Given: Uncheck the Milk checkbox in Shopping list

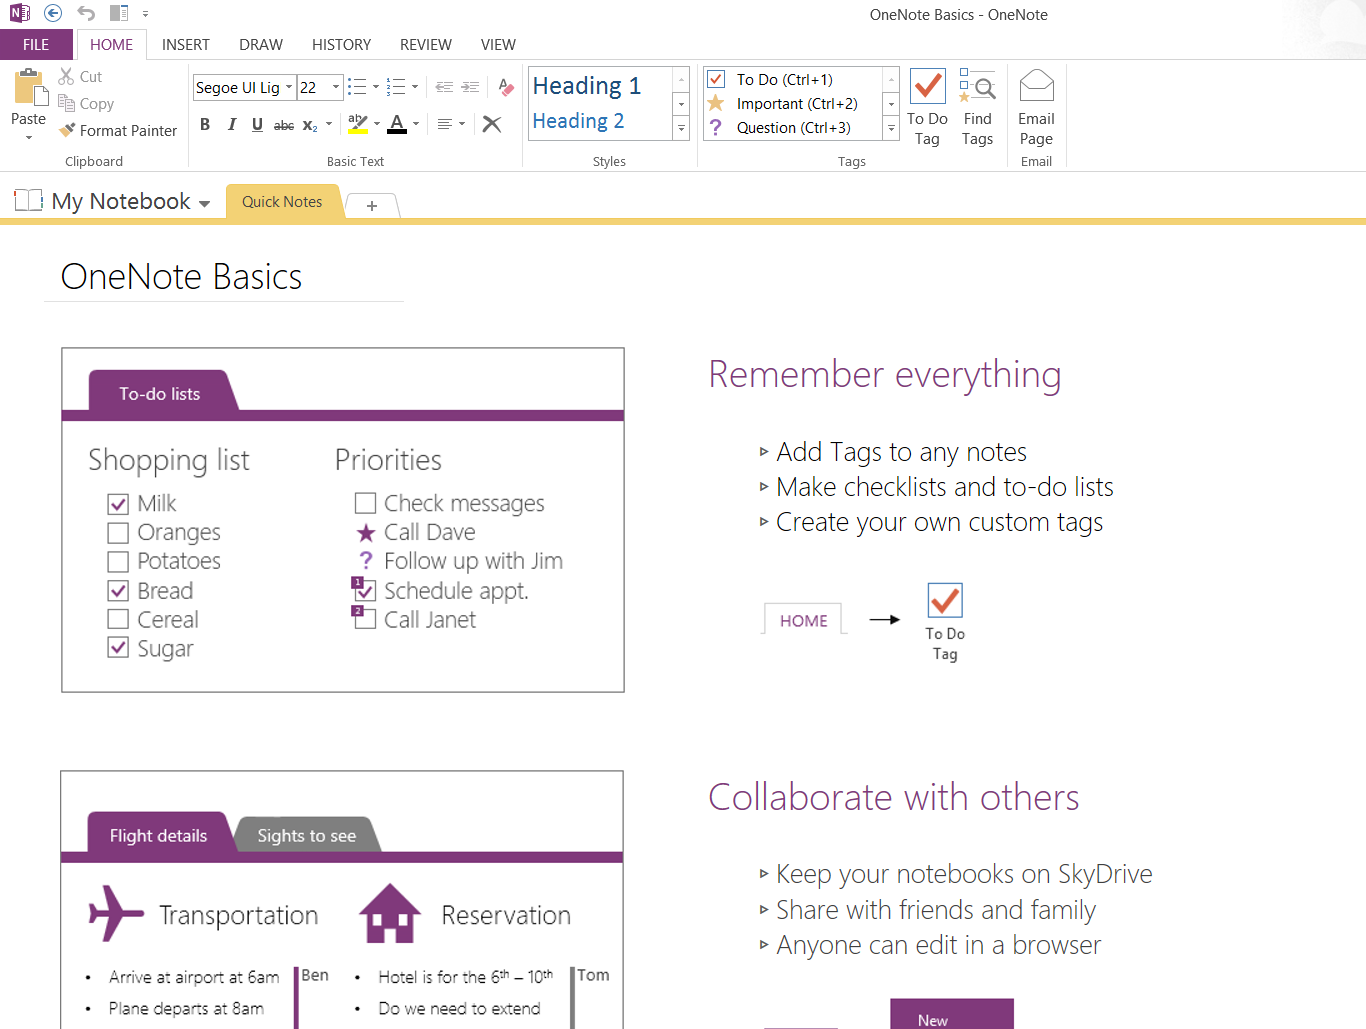Looking at the screenshot, I should pyautogui.click(x=117, y=503).
